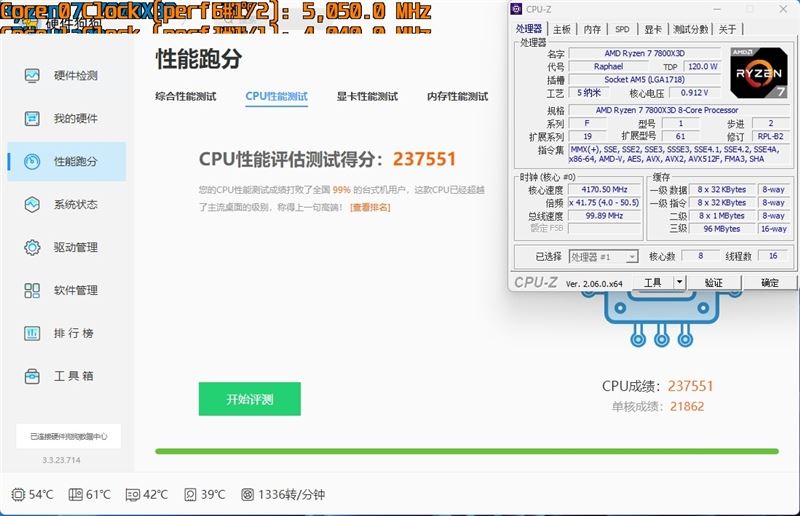Open the 硬件检测 section label
The height and width of the screenshot is (516, 800).
[76, 76]
